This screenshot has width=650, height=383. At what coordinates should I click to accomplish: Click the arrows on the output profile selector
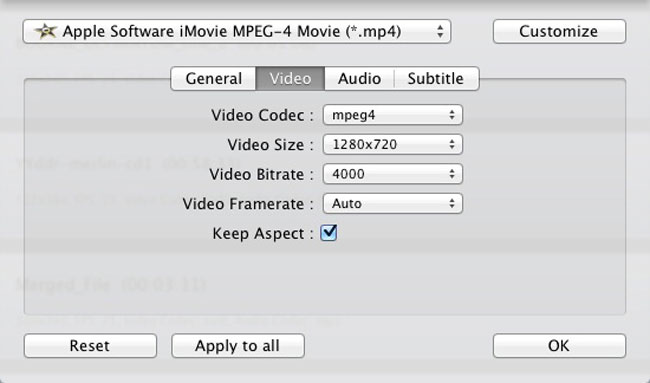(x=440, y=32)
